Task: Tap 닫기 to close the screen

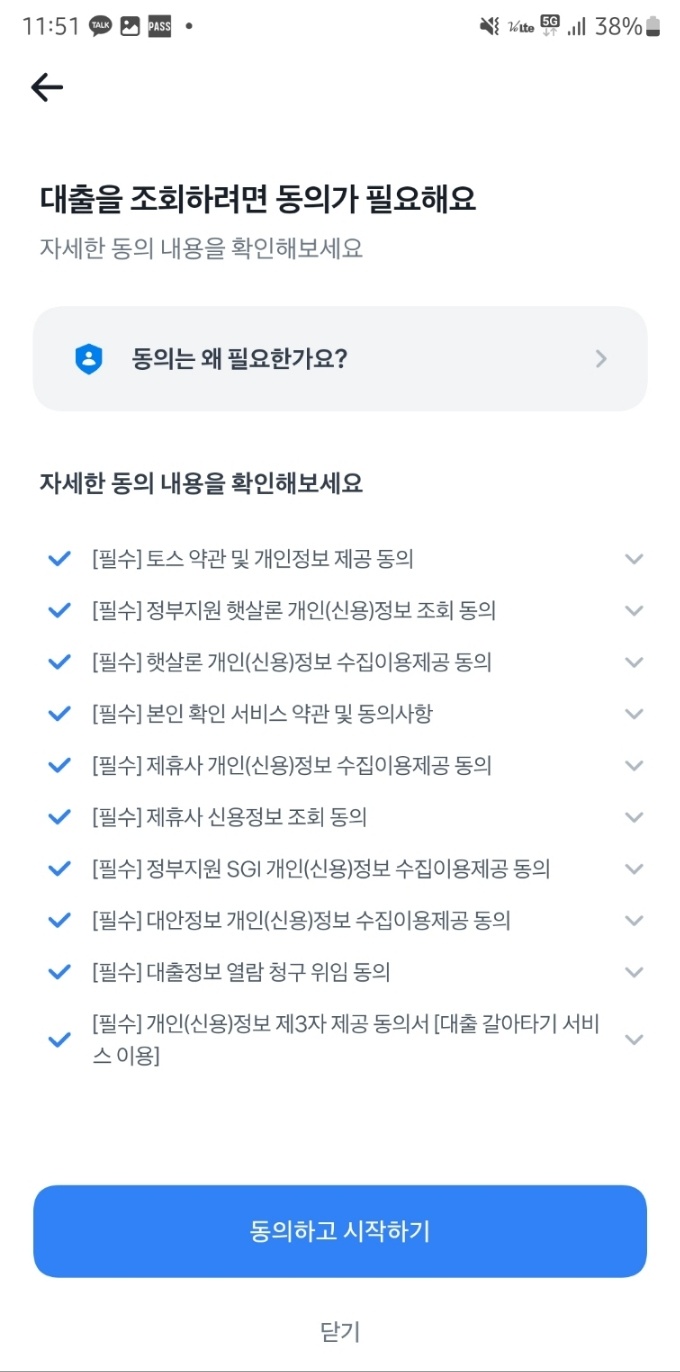Action: (339, 1331)
